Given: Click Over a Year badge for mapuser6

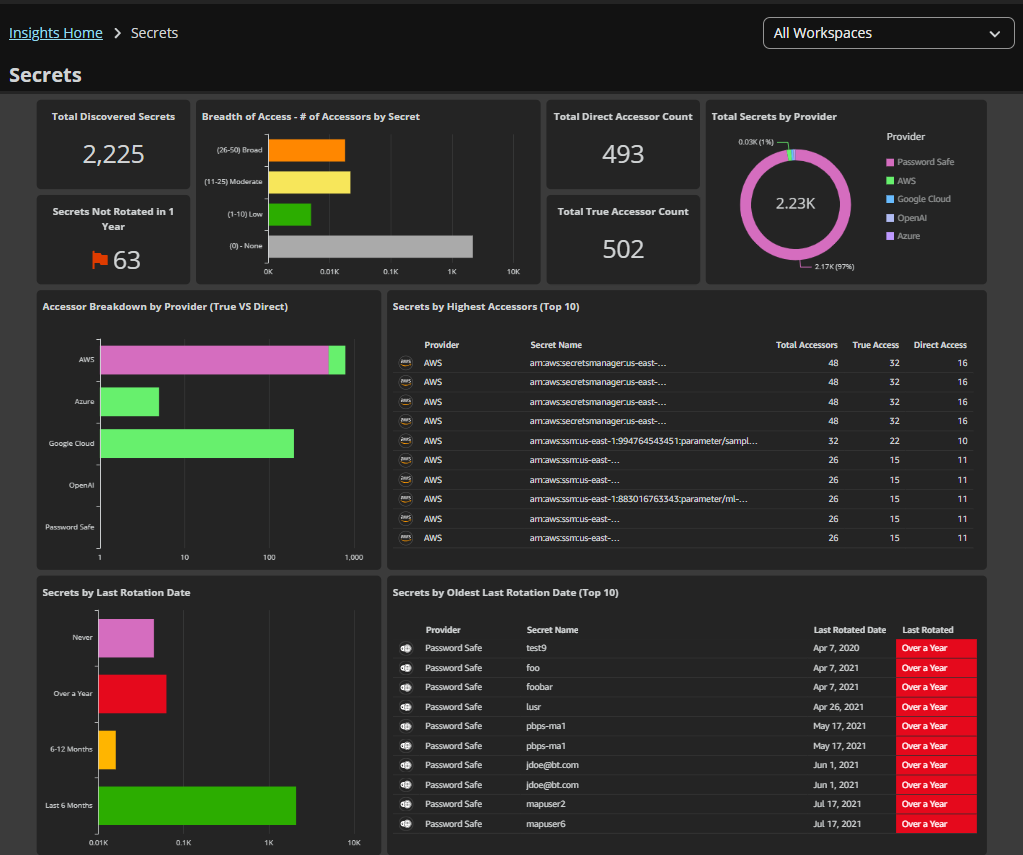Looking at the screenshot, I should click(937, 824).
